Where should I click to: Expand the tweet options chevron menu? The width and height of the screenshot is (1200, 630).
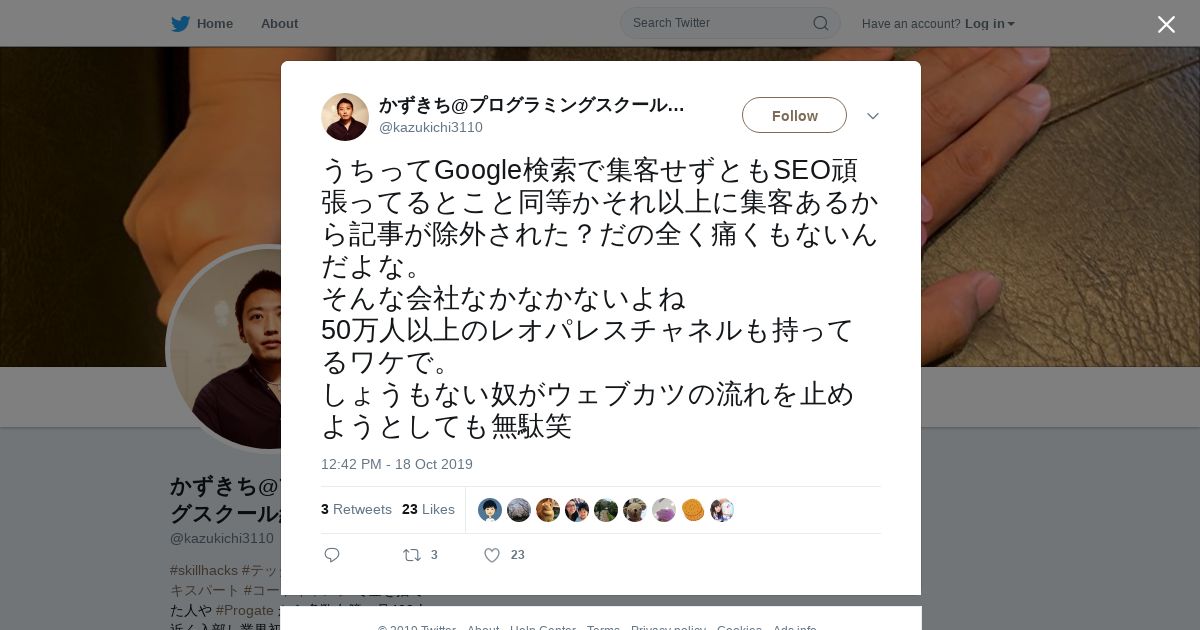873,116
